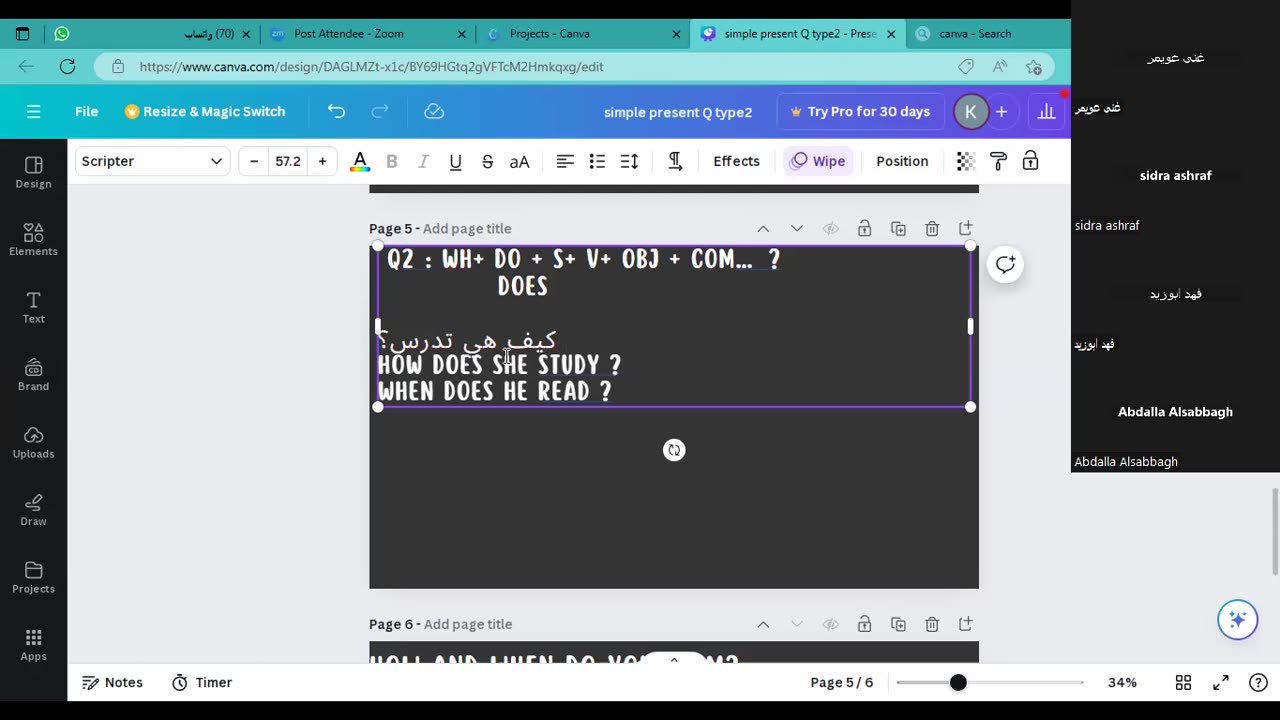Lock Page 5
1280x720 pixels.
[864, 229]
